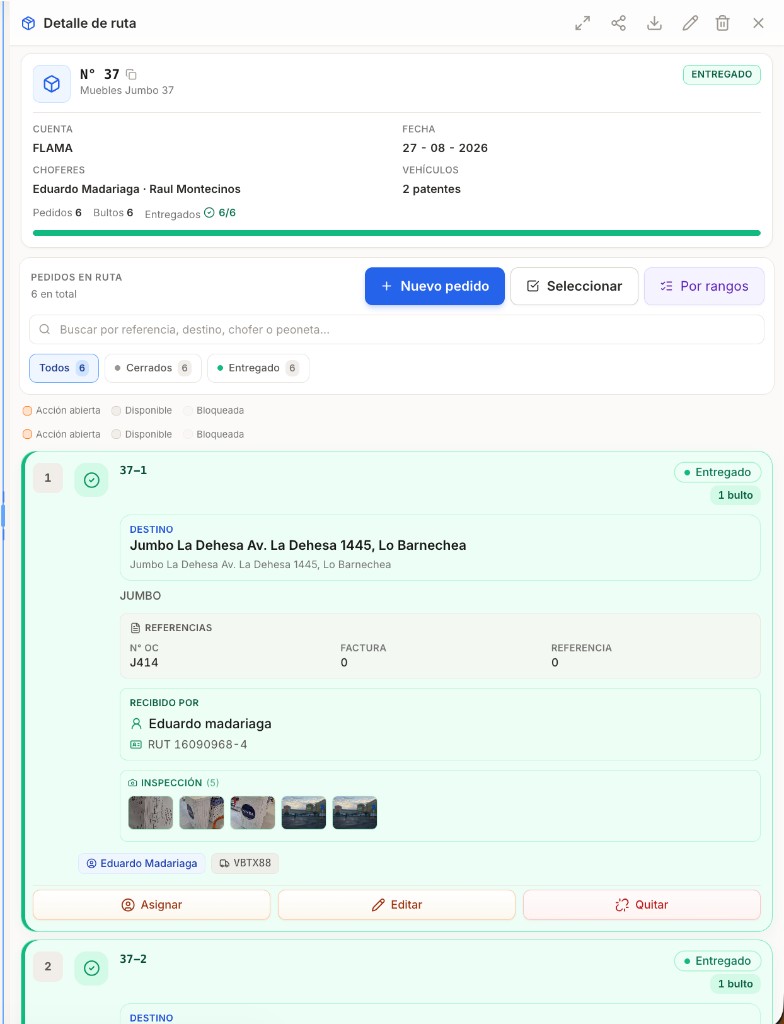Click the Detalle de ruta header cube icon
784x1024 pixels.
28,24
